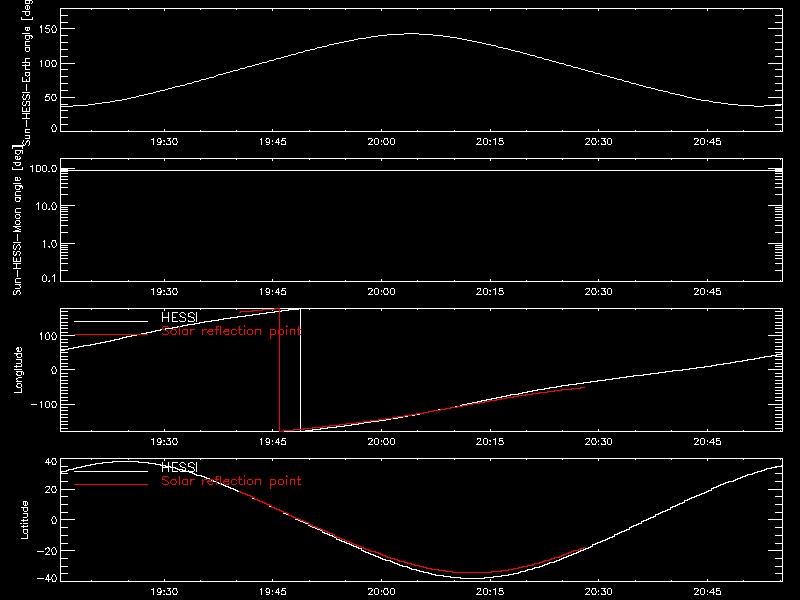The height and width of the screenshot is (600, 800).
Task: Click 19:45 time label under Longitude plot
Action: point(272,442)
